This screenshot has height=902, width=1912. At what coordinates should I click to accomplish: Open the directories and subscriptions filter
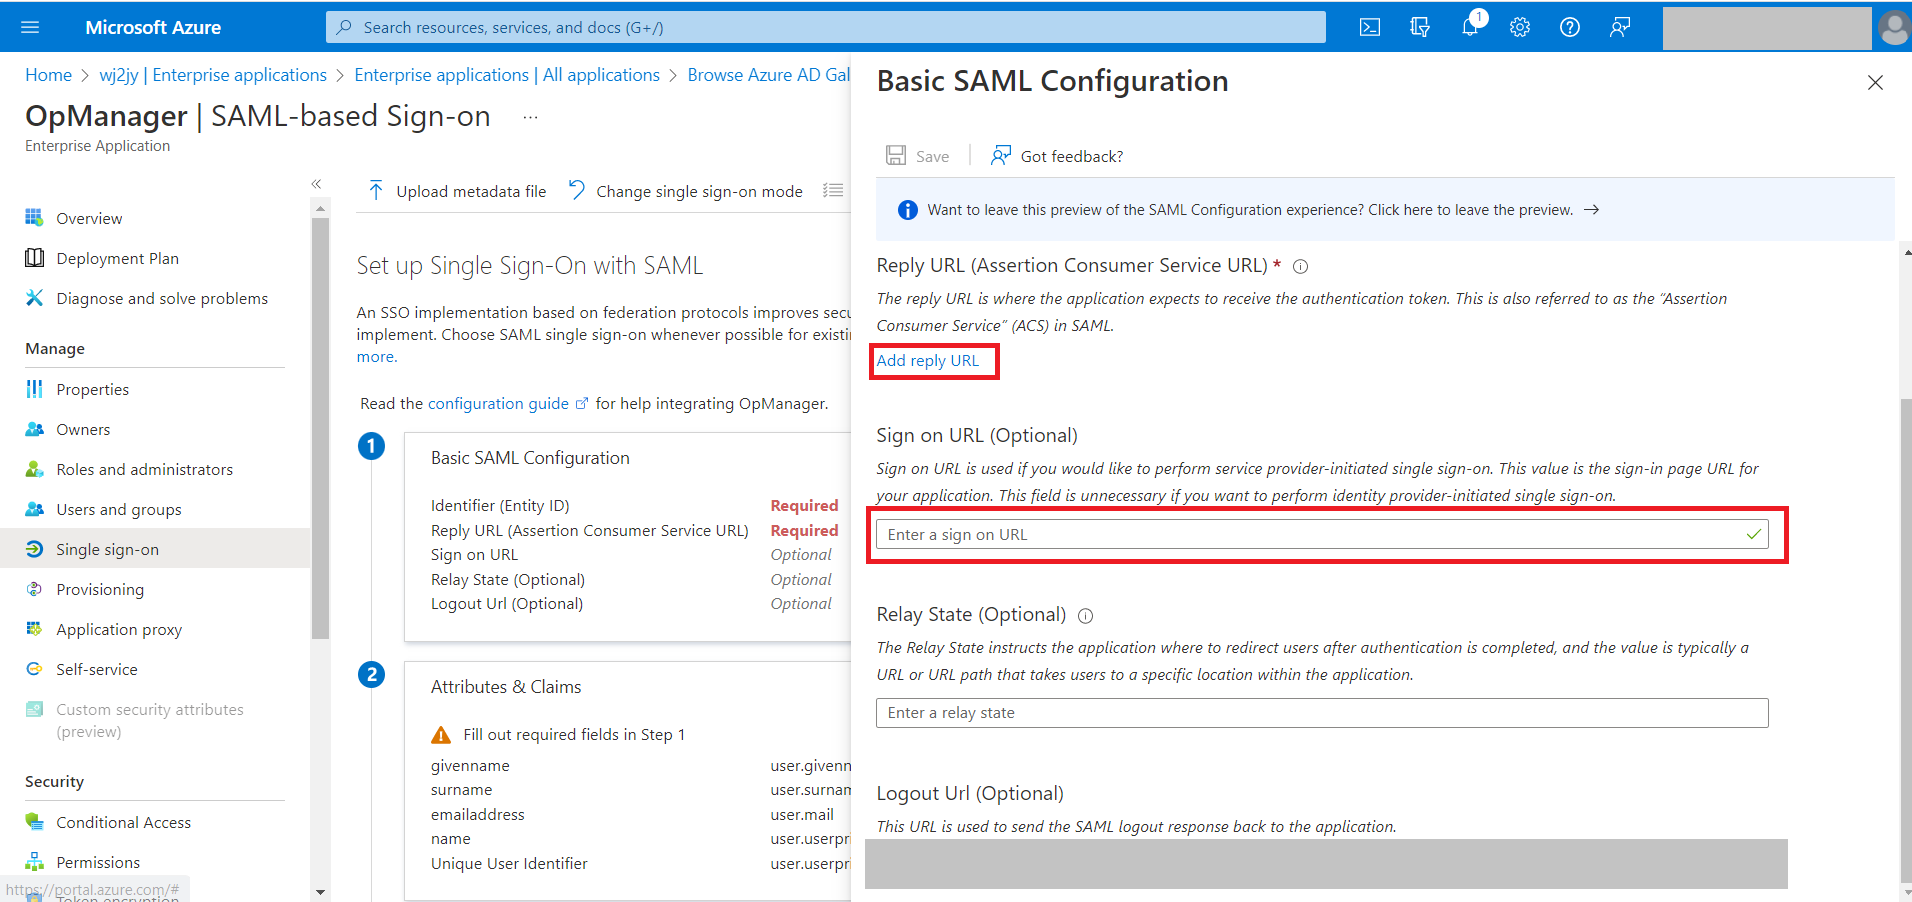[1420, 27]
